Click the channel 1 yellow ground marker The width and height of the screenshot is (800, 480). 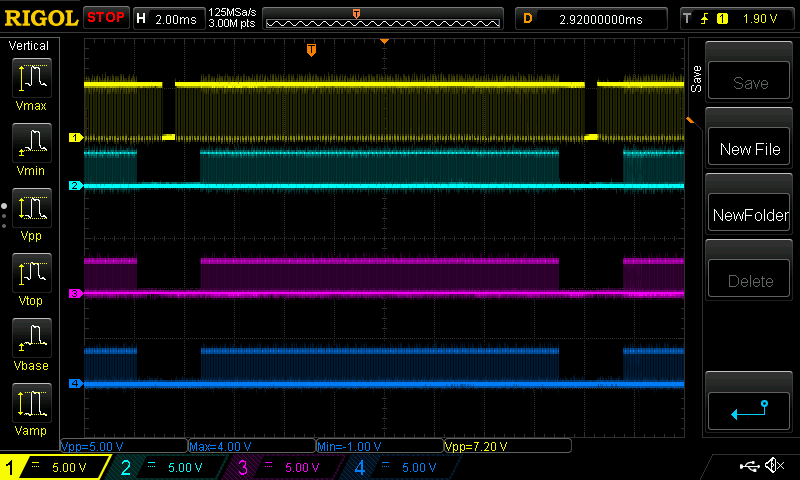tap(76, 137)
